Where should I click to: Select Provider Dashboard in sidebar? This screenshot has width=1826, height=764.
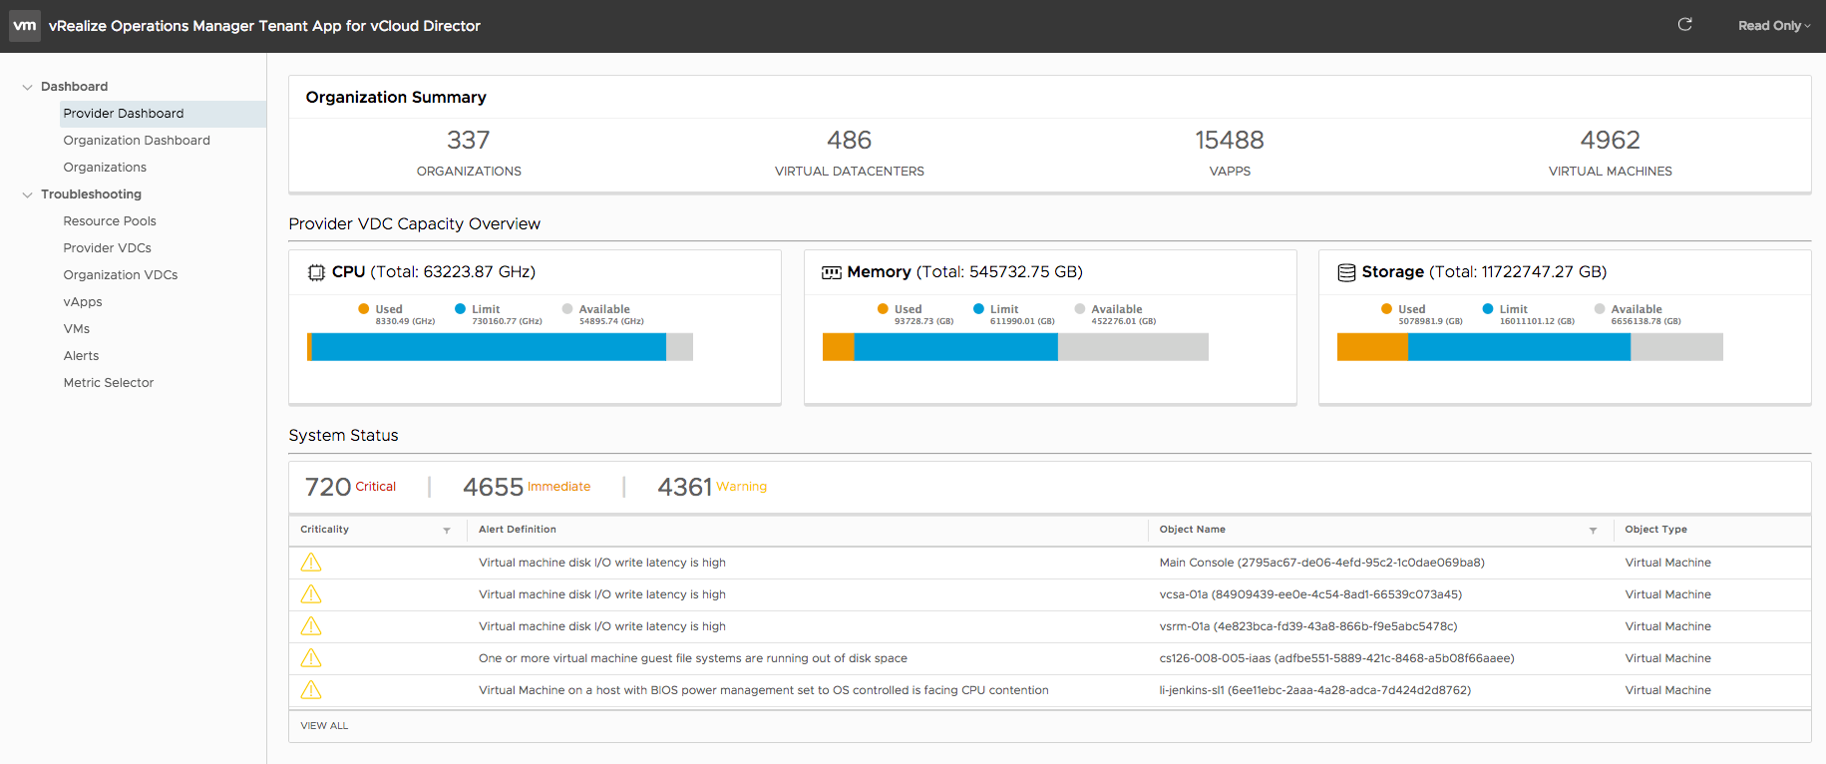click(x=163, y=114)
